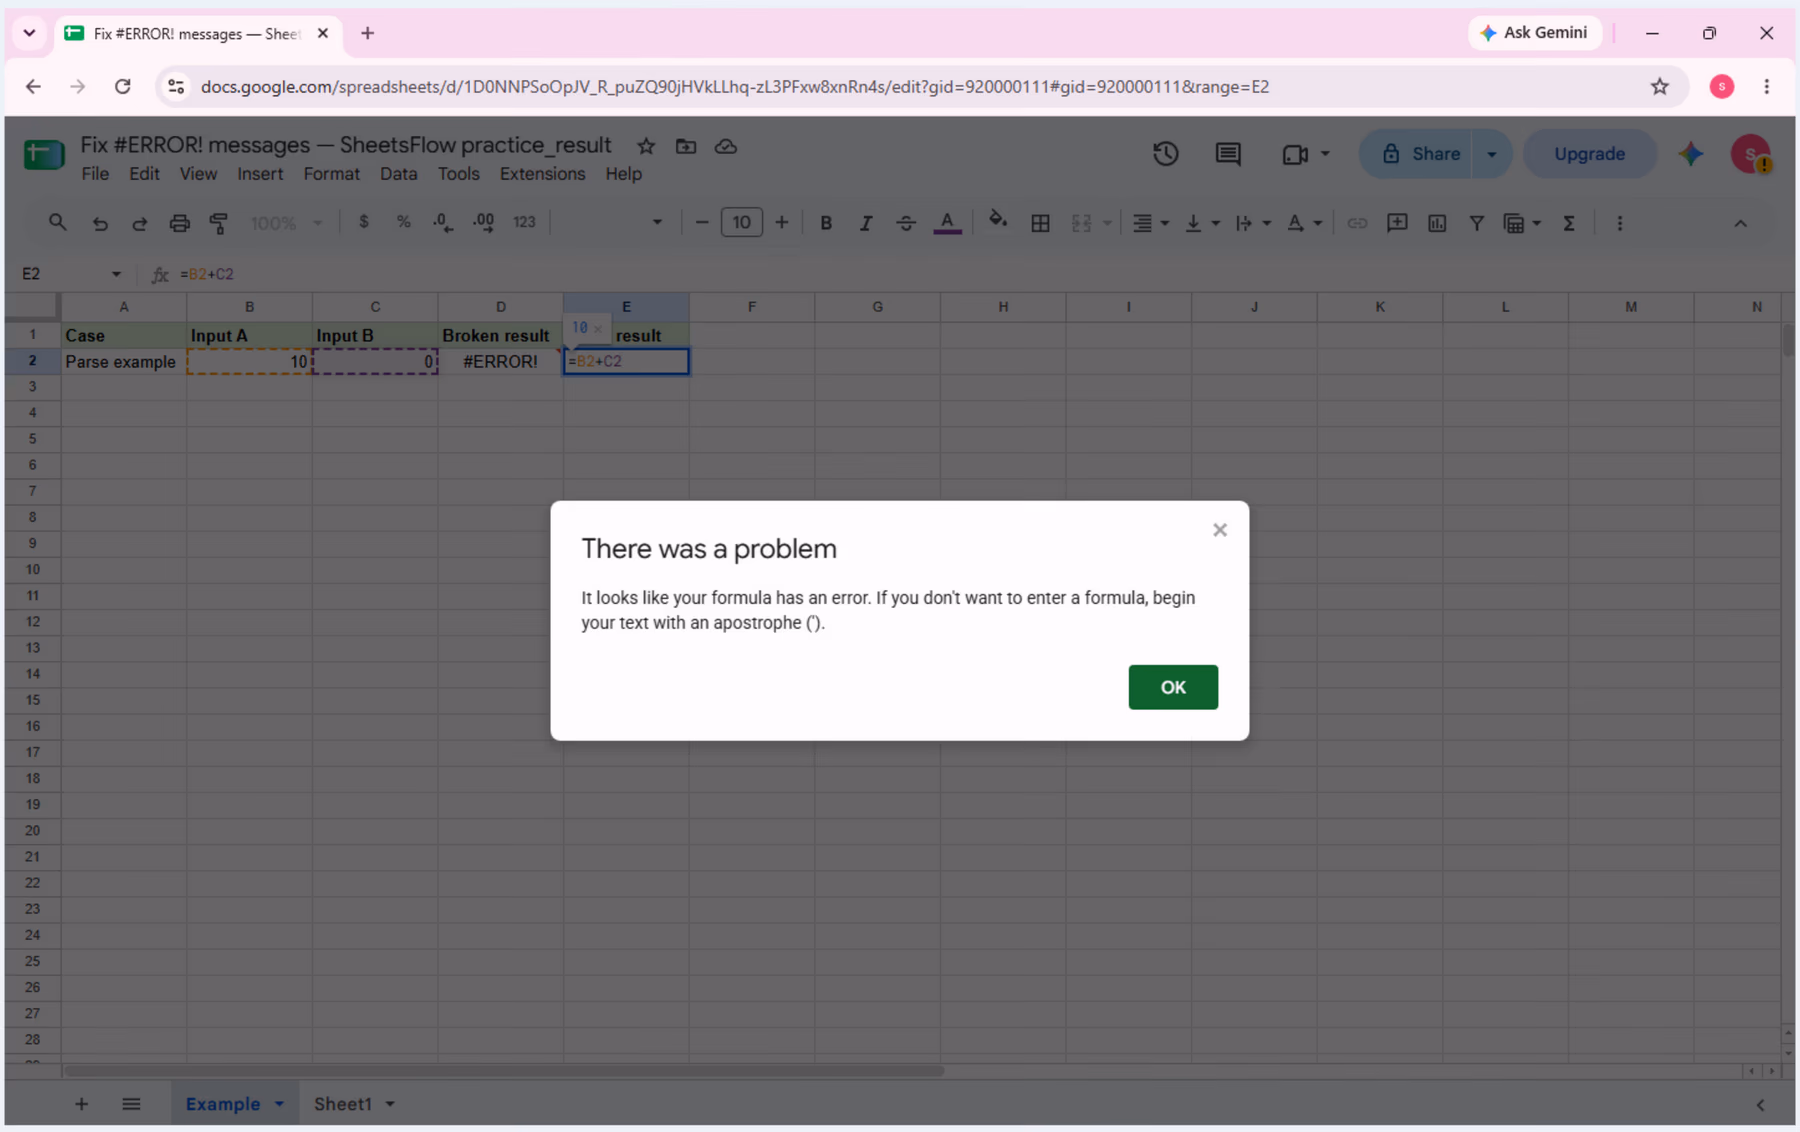Open version history clock icon
This screenshot has width=1800, height=1132.
pos(1166,154)
